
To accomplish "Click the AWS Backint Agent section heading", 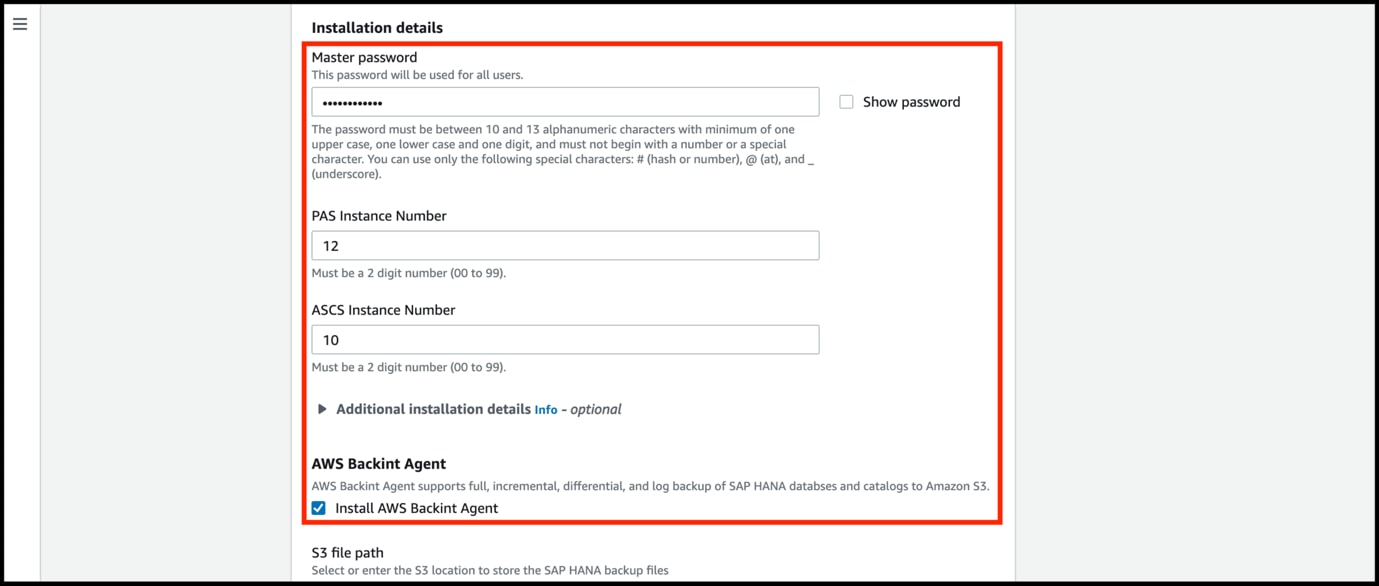I will click(x=379, y=463).
